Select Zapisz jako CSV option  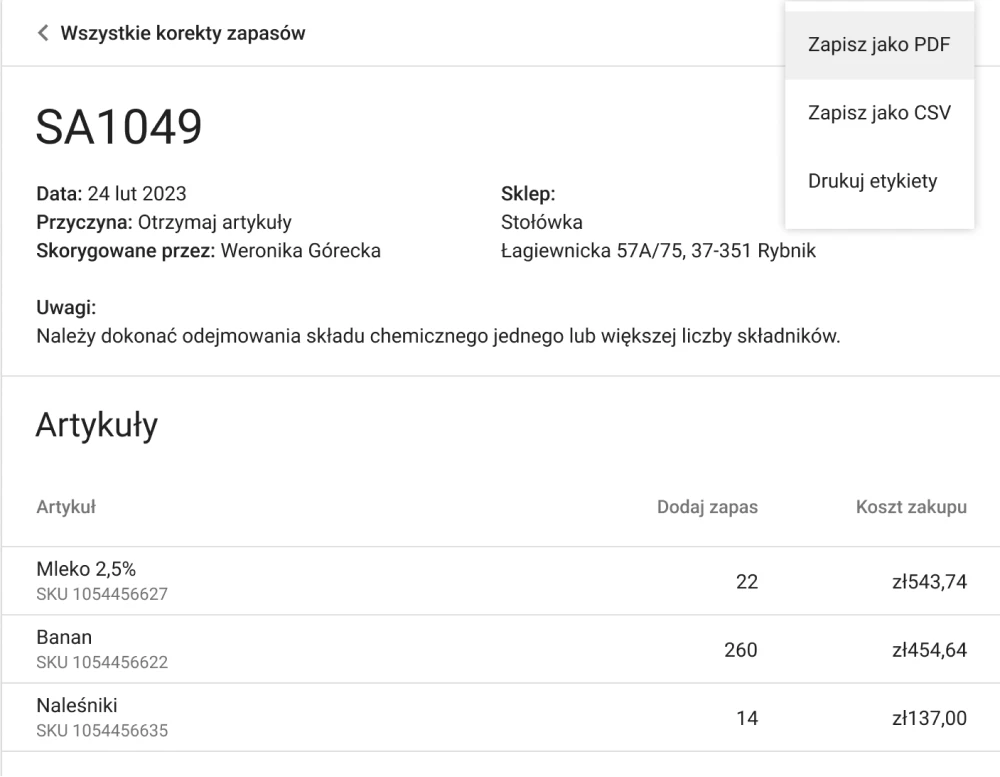(879, 113)
